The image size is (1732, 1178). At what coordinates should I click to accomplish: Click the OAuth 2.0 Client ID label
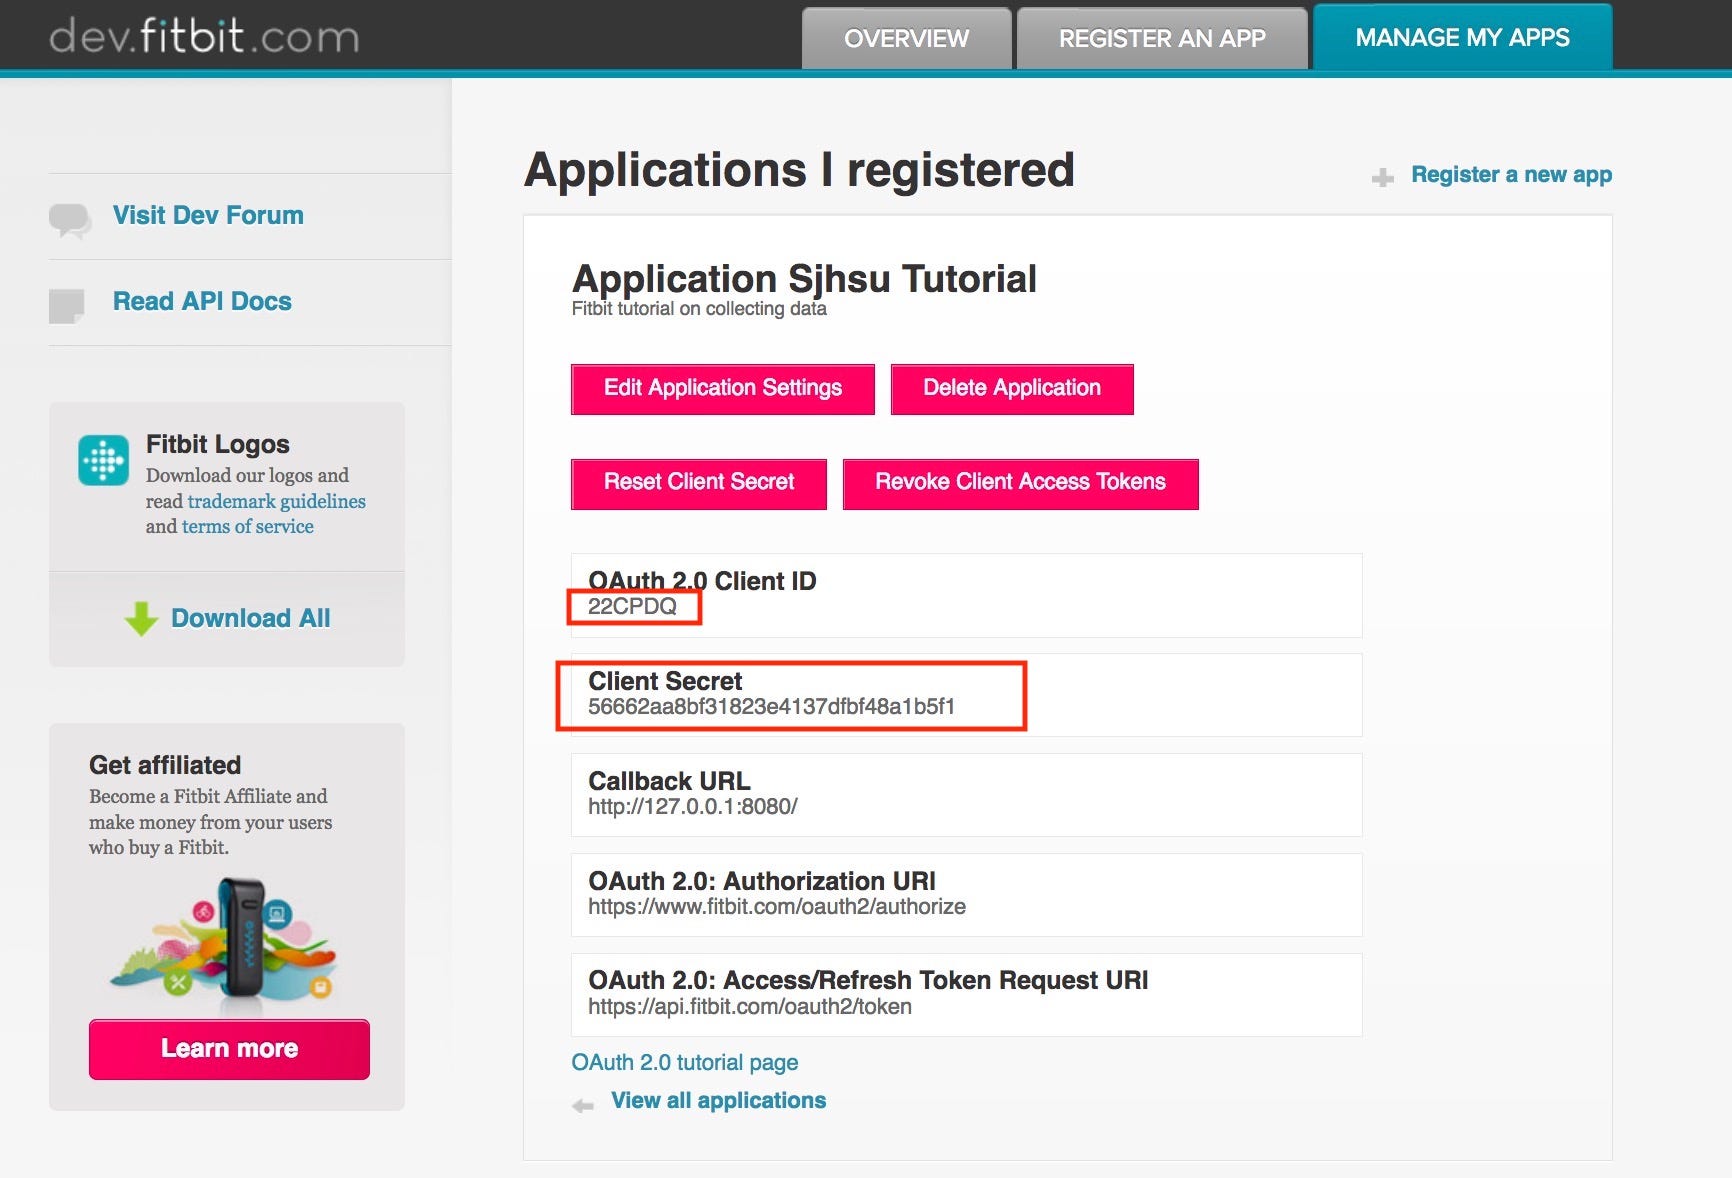click(702, 581)
